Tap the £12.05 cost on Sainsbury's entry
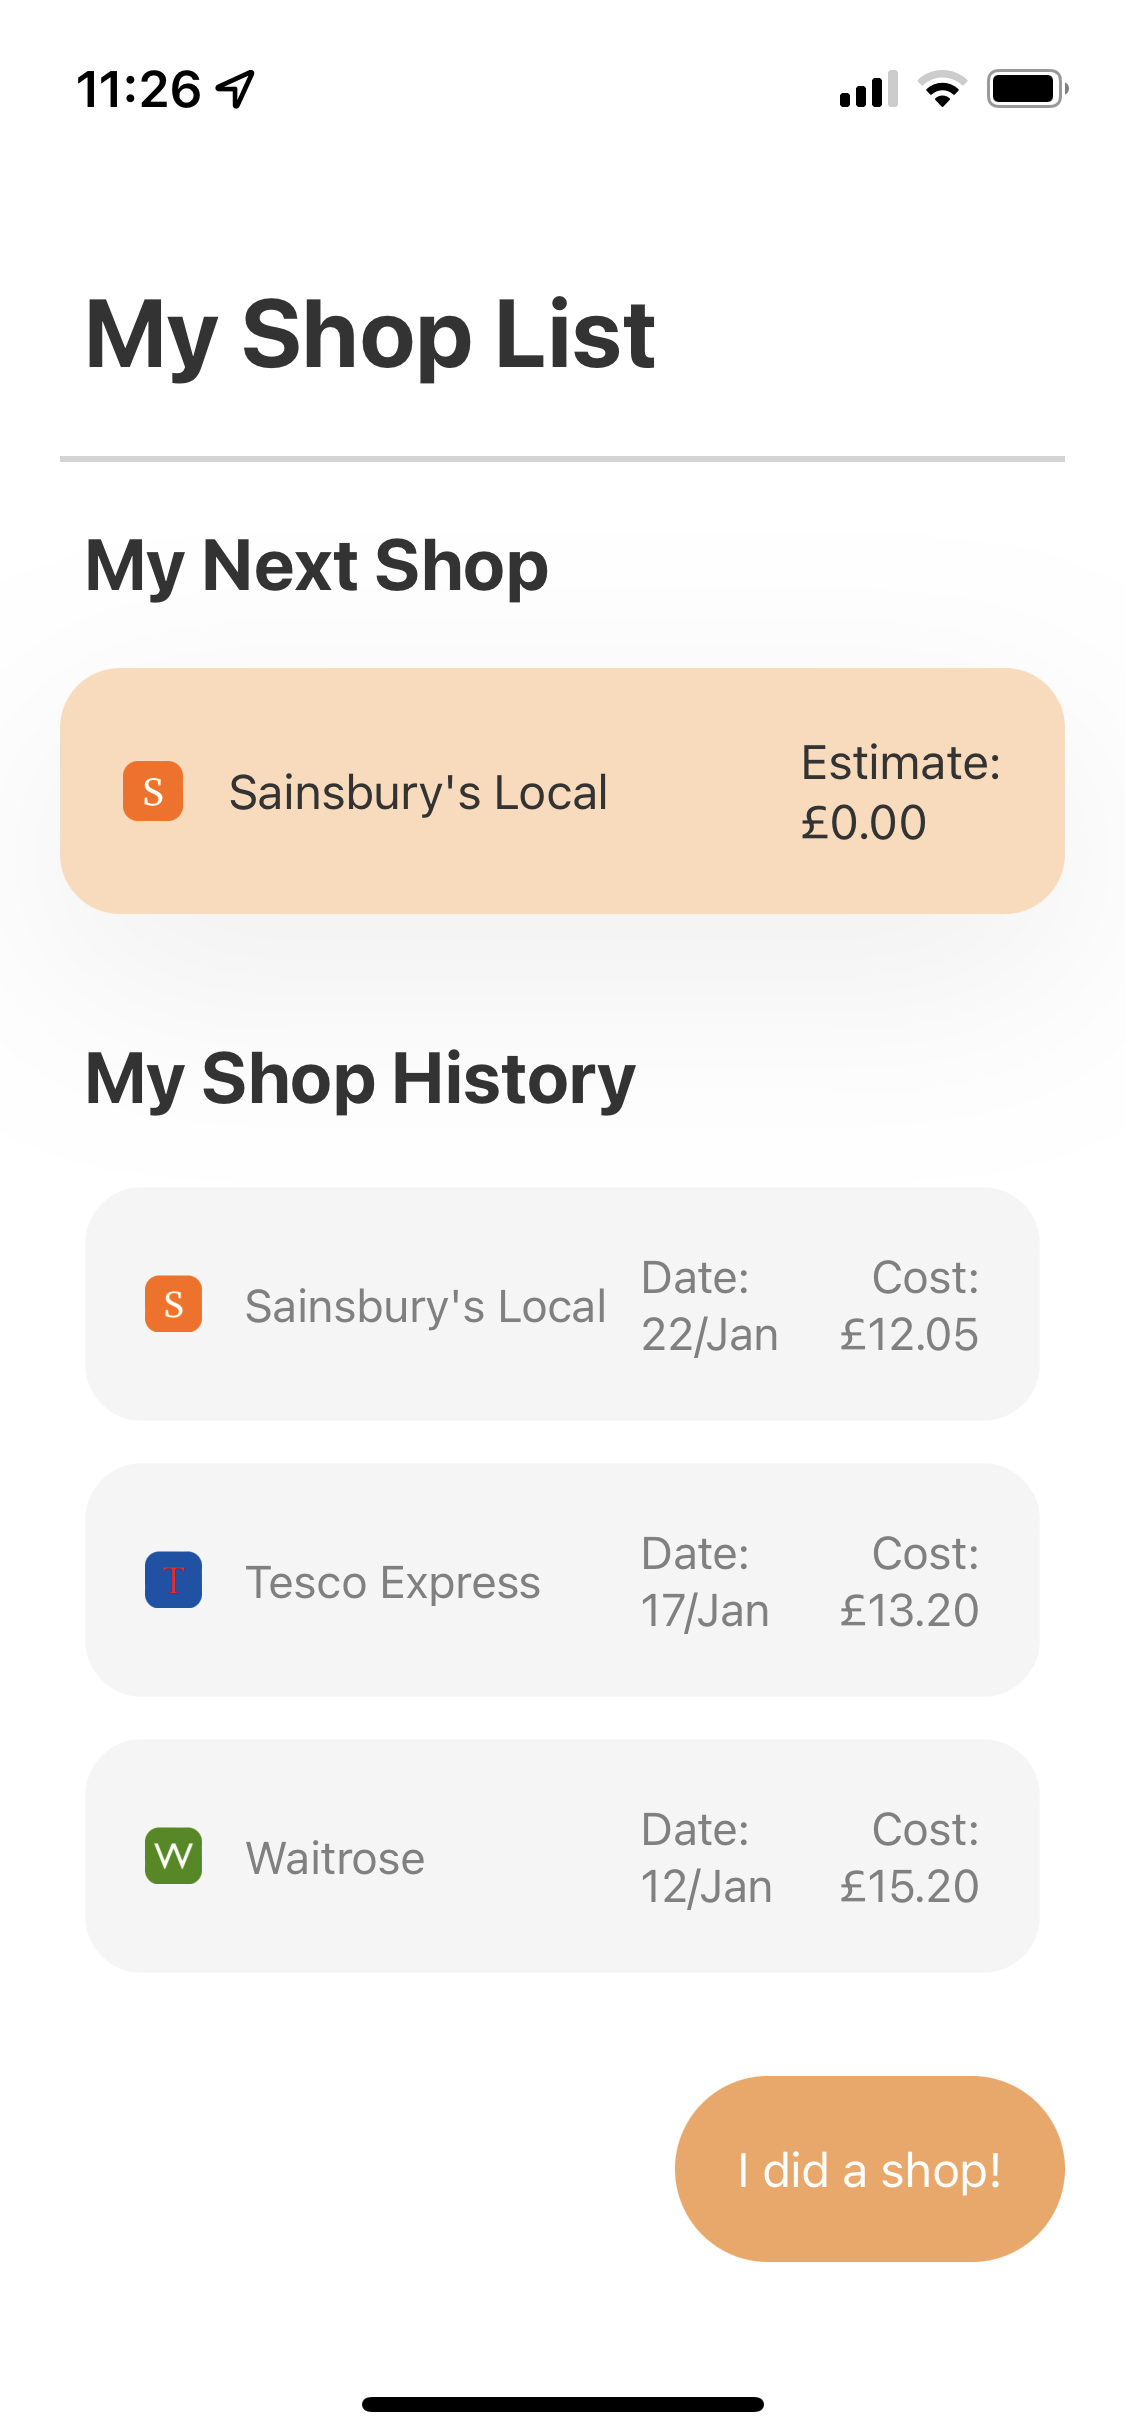 pos(908,1334)
